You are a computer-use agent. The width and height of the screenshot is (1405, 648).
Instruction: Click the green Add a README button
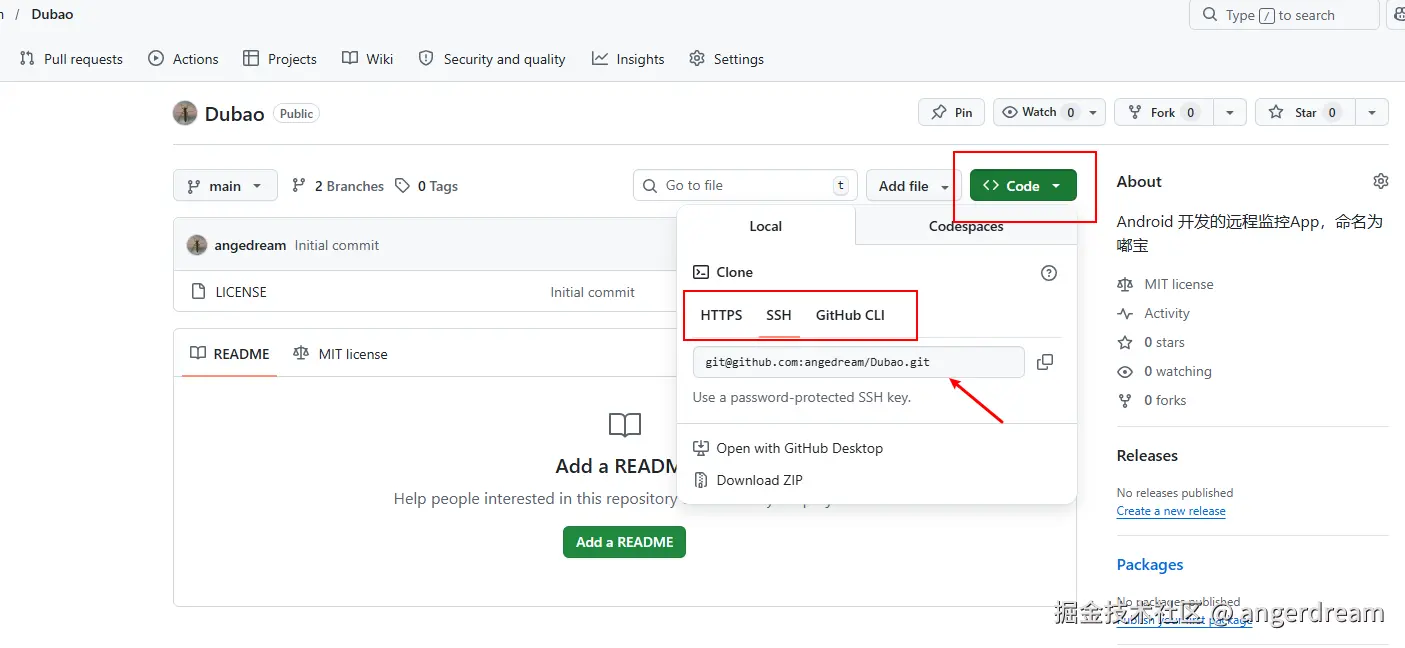624,542
